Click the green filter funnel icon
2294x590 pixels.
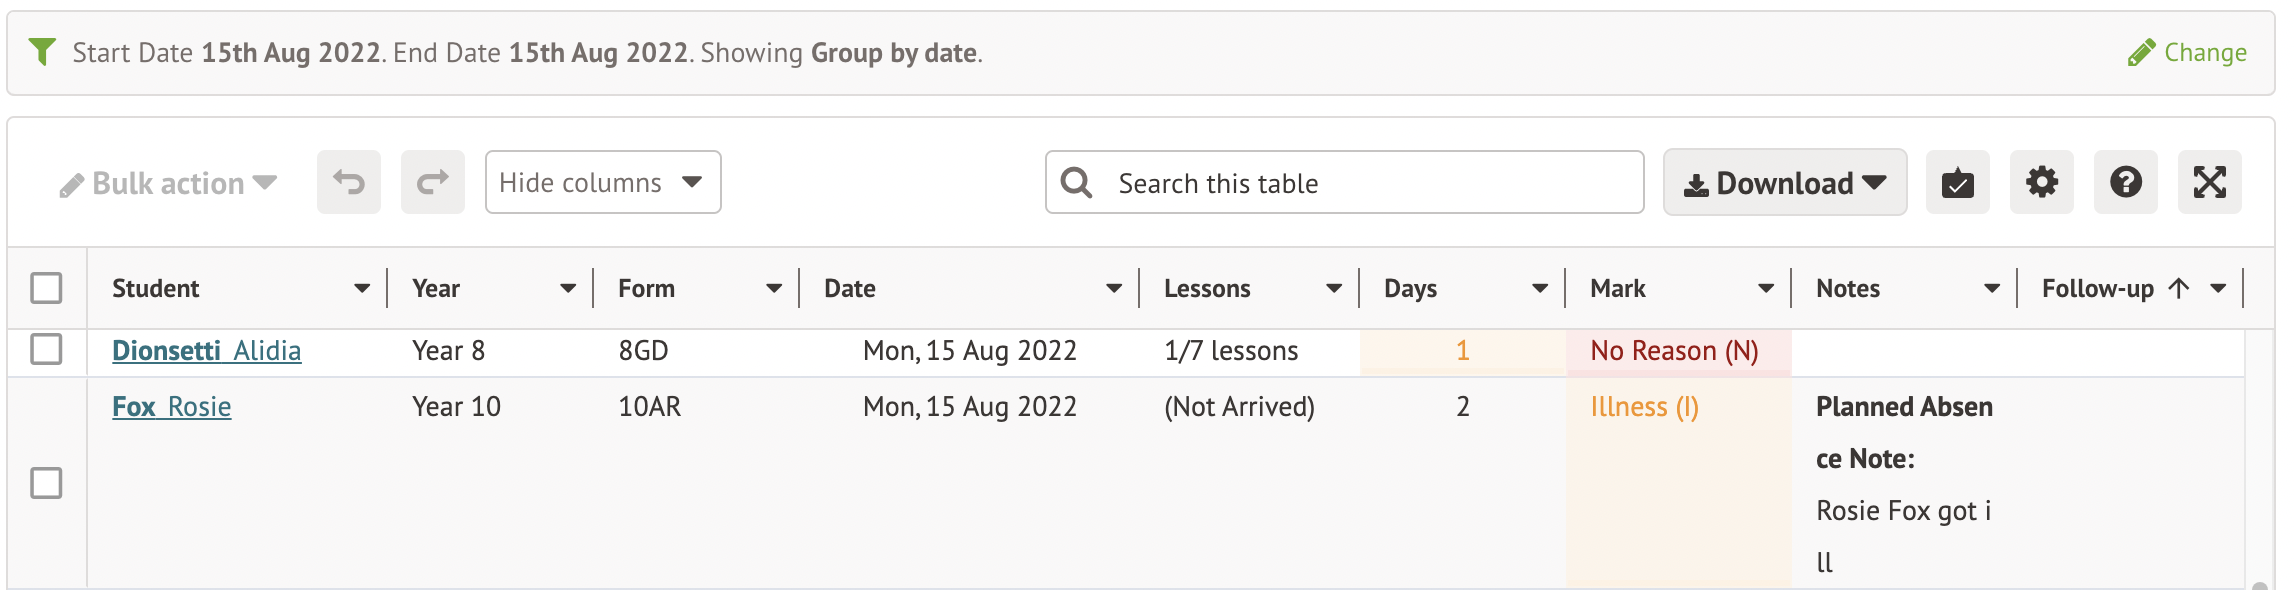42,51
